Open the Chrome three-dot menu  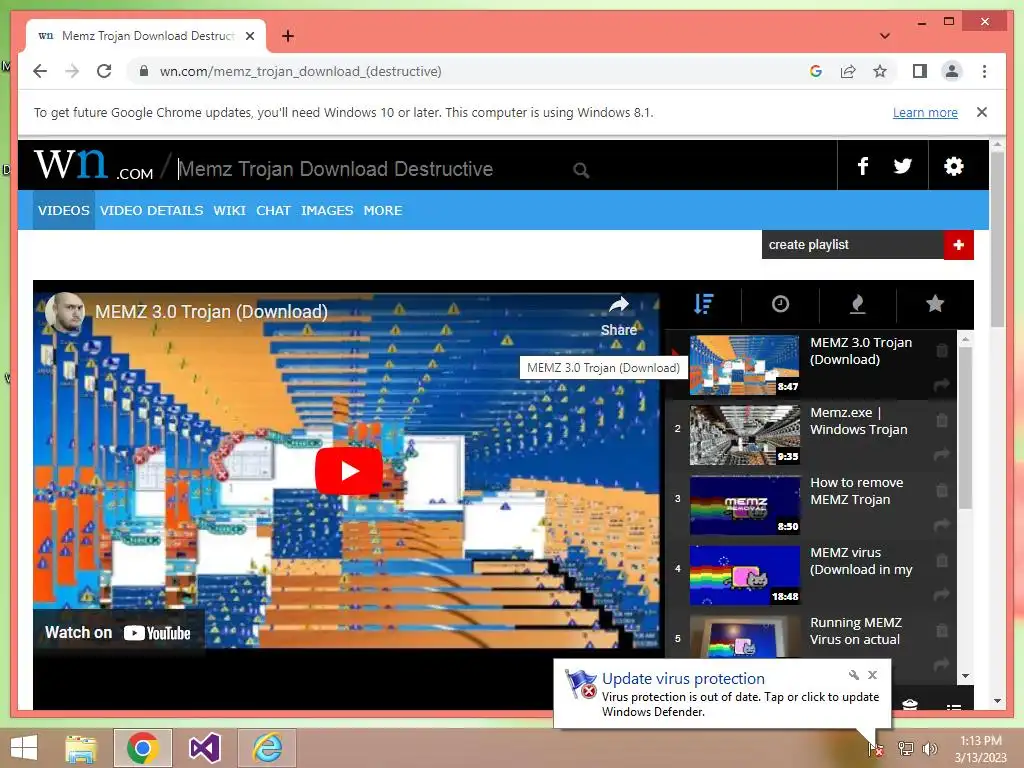[984, 71]
